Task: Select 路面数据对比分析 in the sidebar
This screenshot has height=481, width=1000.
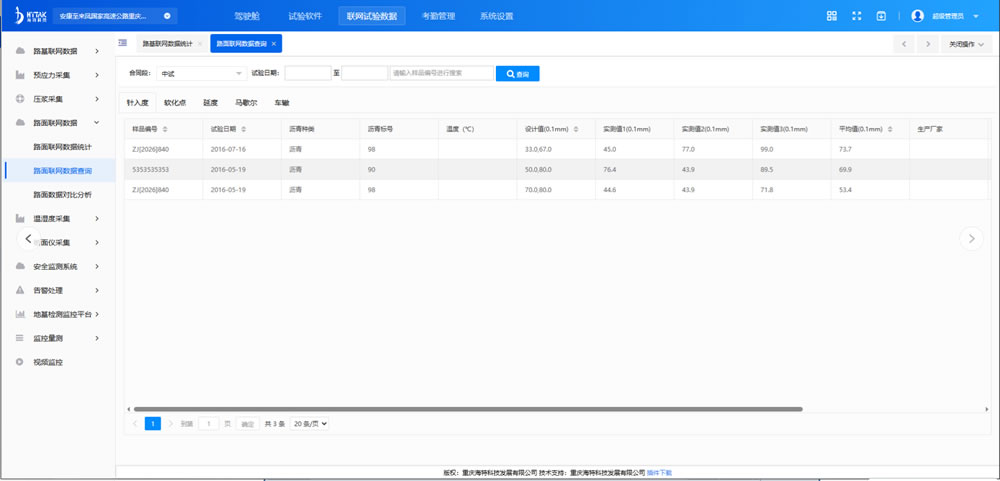Action: click(x=62, y=194)
